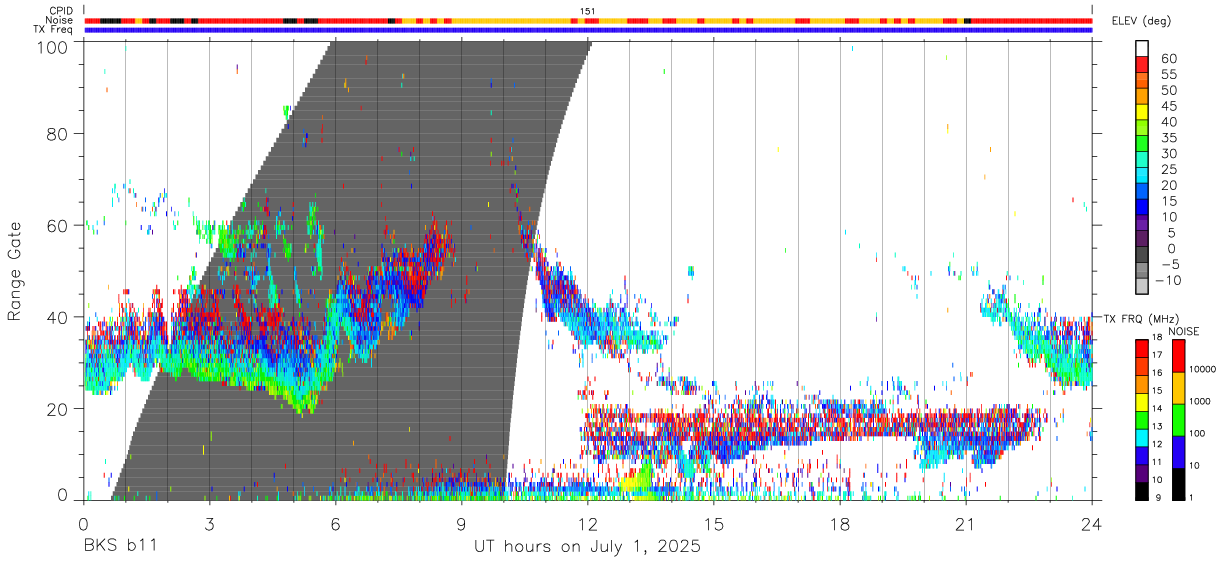Click the NOISE legend title
This screenshot has width=1228, height=567.
point(1185,331)
